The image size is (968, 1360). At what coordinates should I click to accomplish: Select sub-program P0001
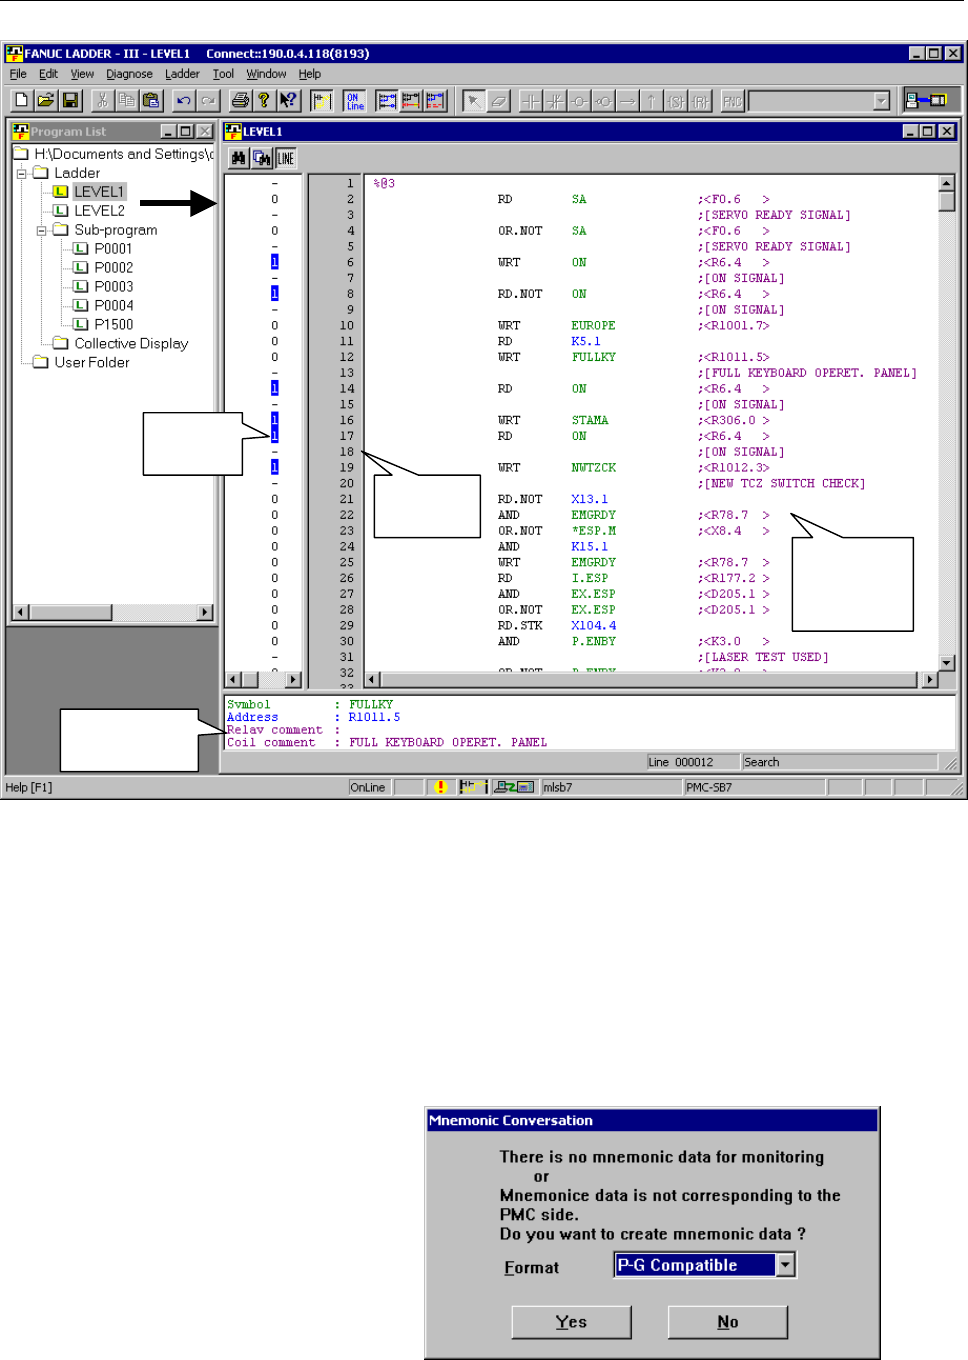coord(113,249)
